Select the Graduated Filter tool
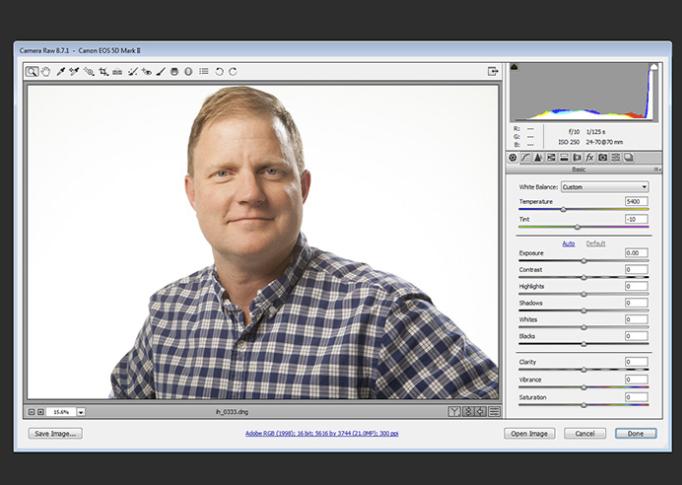Screen dimensions: 682x485 [x=174, y=72]
